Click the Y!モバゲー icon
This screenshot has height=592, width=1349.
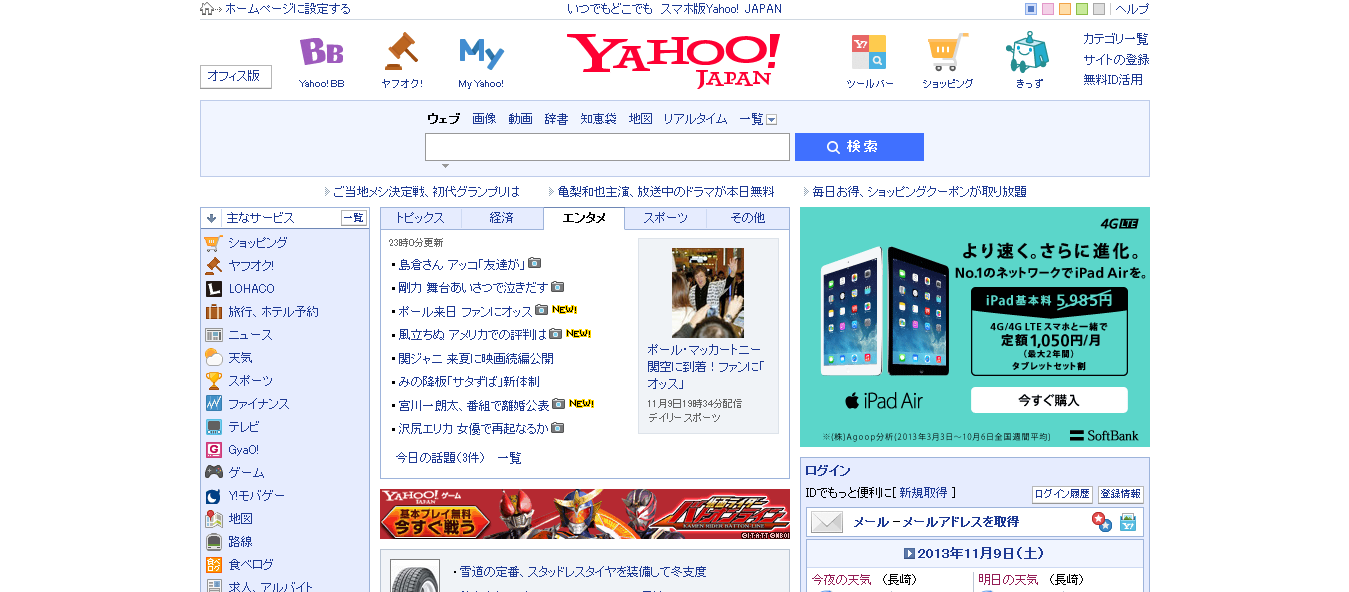click(213, 496)
